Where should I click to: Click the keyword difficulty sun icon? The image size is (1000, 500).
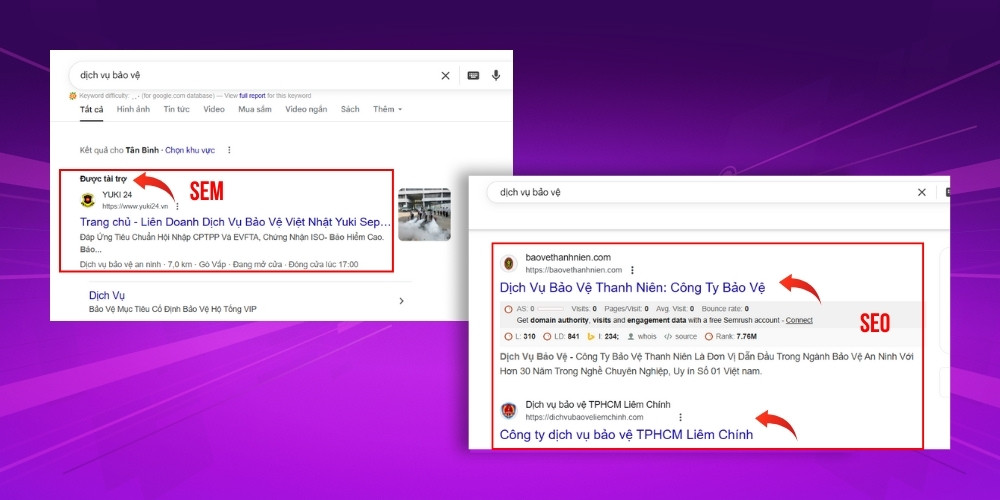73,96
